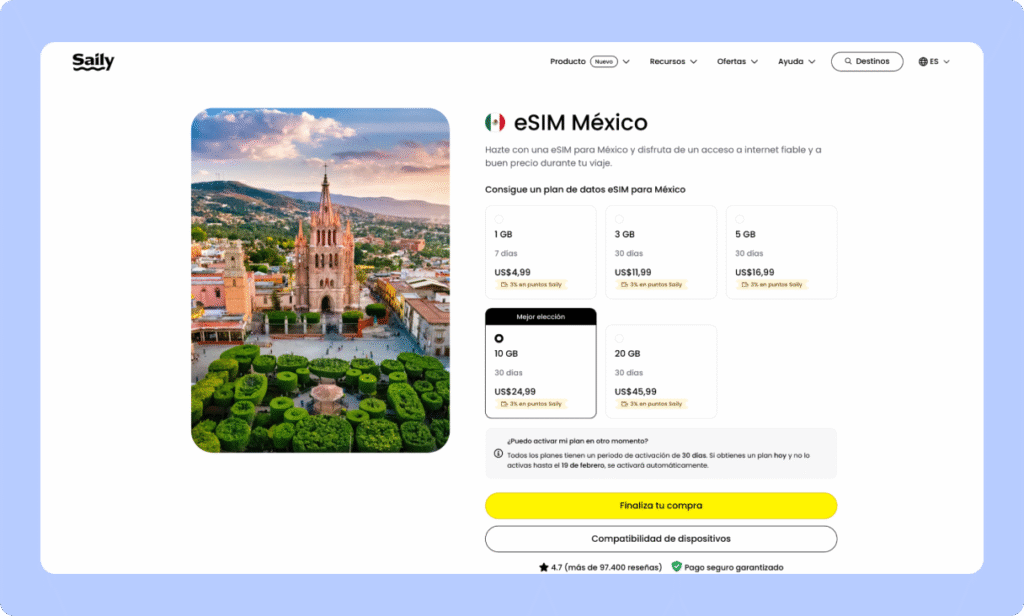Viewport: 1024px width, 616px height.
Task: Click Compatibilidad de dispositivos button
Action: (661, 539)
